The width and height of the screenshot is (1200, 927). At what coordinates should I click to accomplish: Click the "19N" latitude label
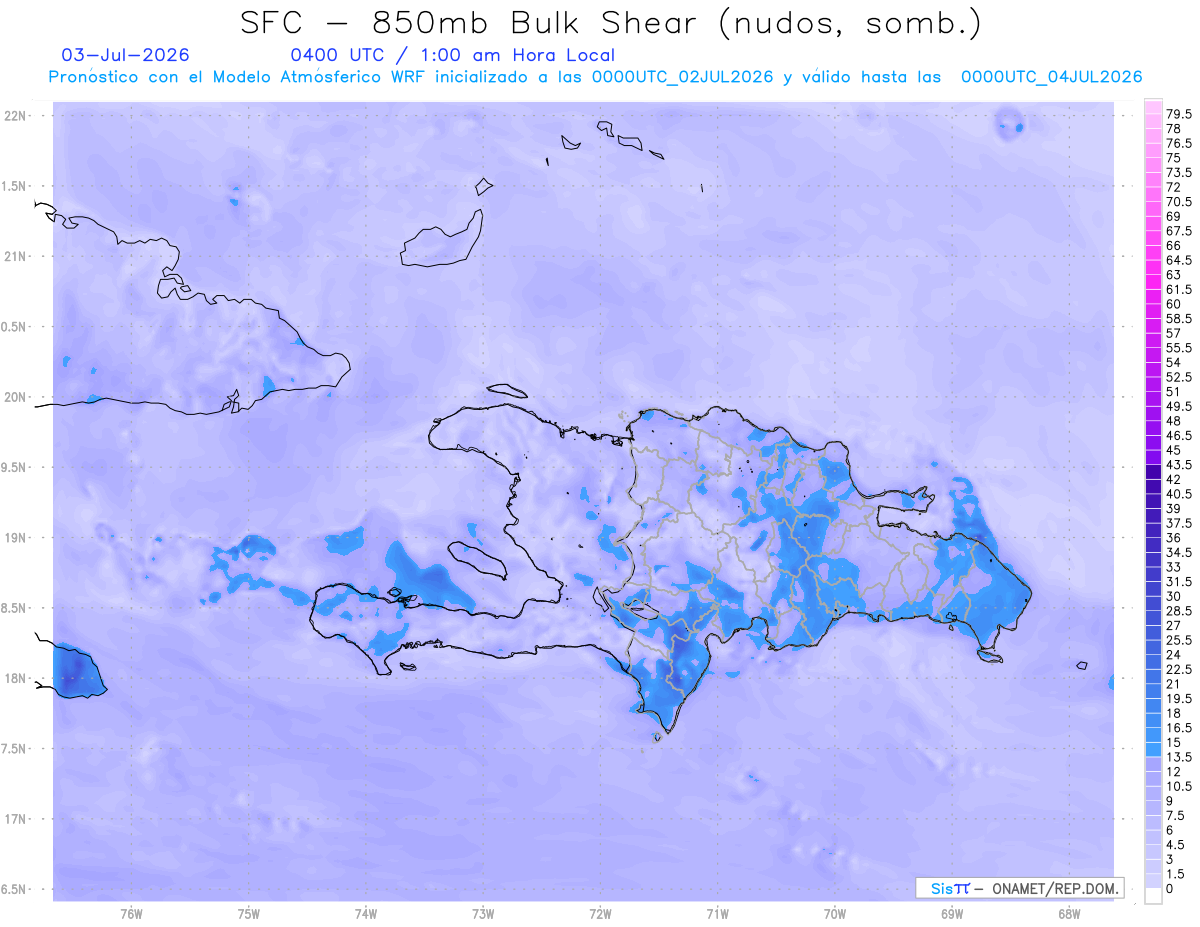click(16, 538)
